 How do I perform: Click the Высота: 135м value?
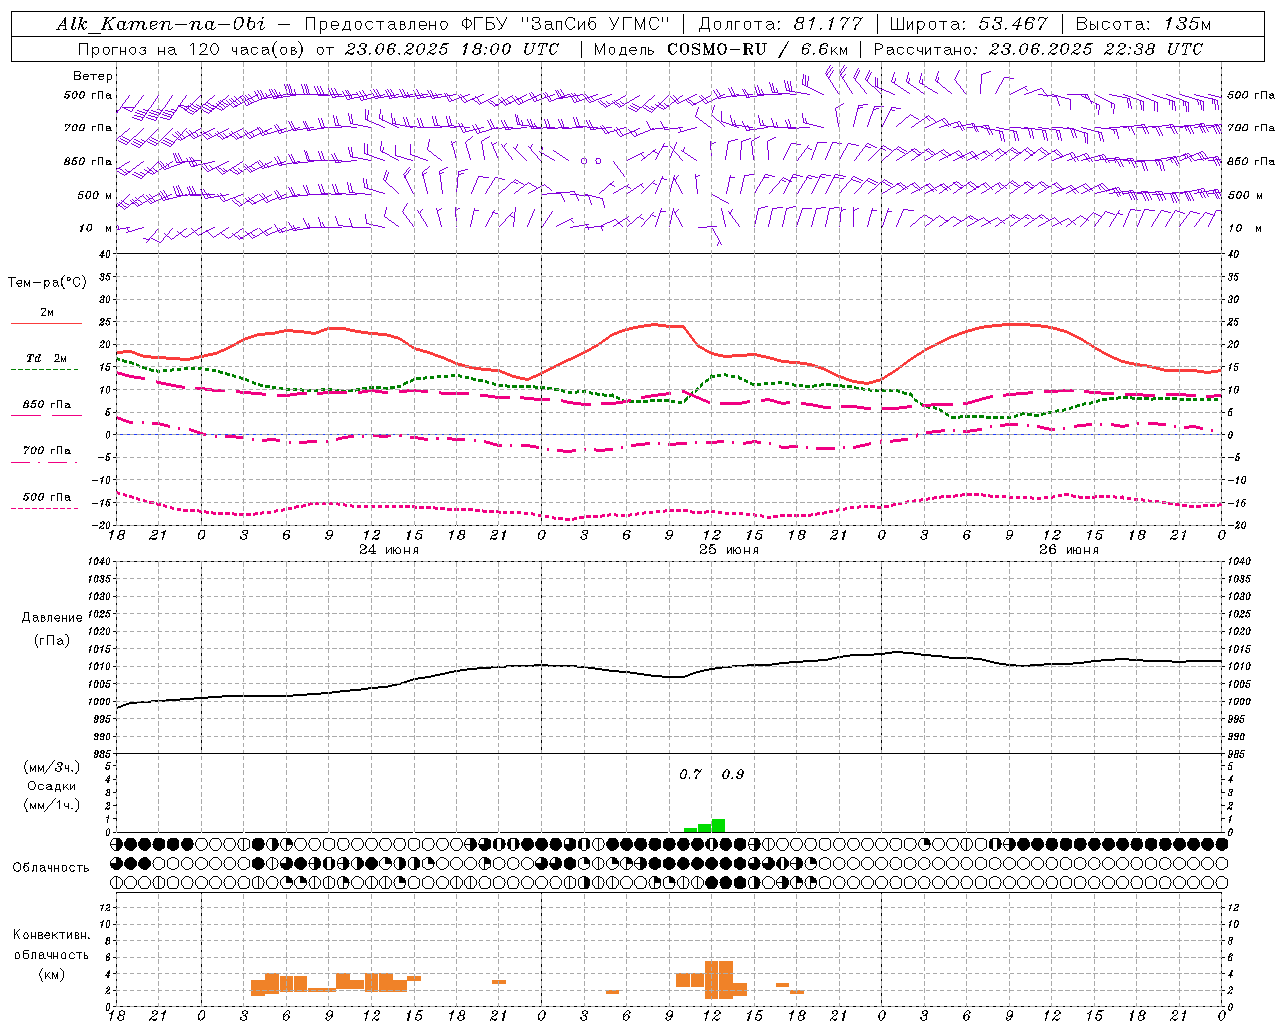click(1142, 24)
